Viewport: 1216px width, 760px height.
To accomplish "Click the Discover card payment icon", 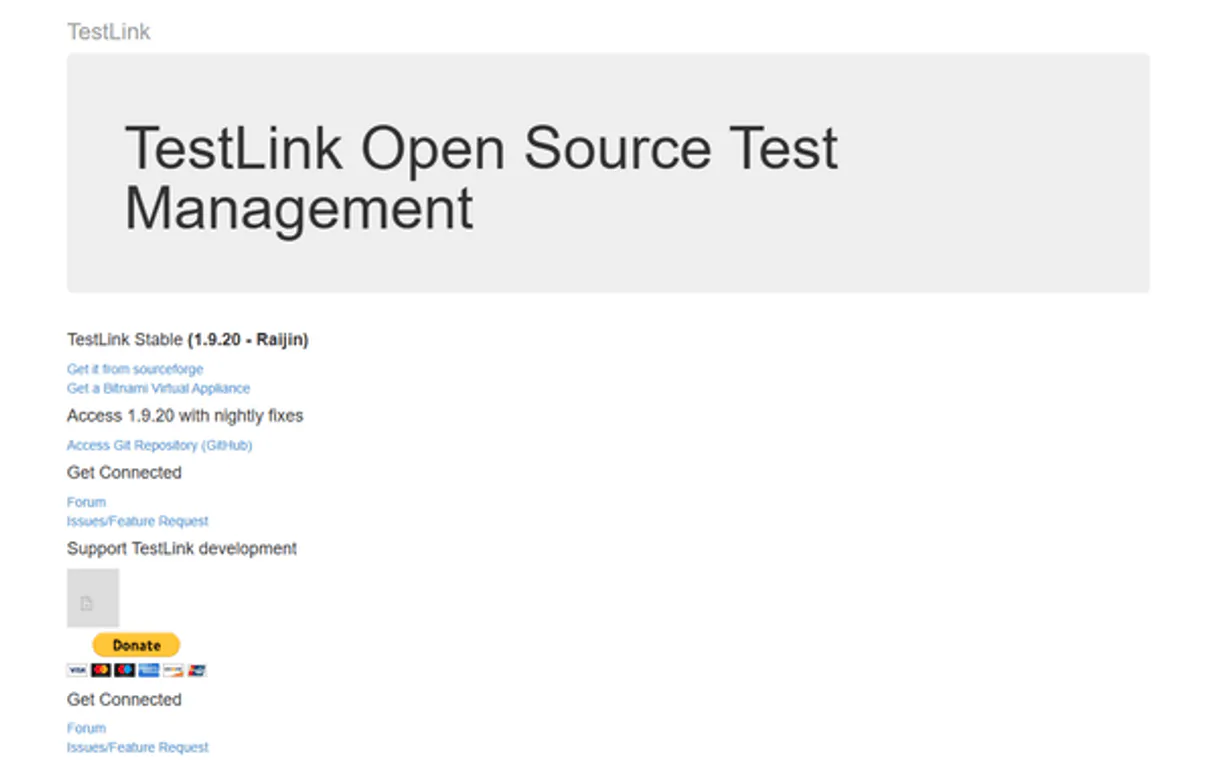I will pyautogui.click(x=173, y=670).
